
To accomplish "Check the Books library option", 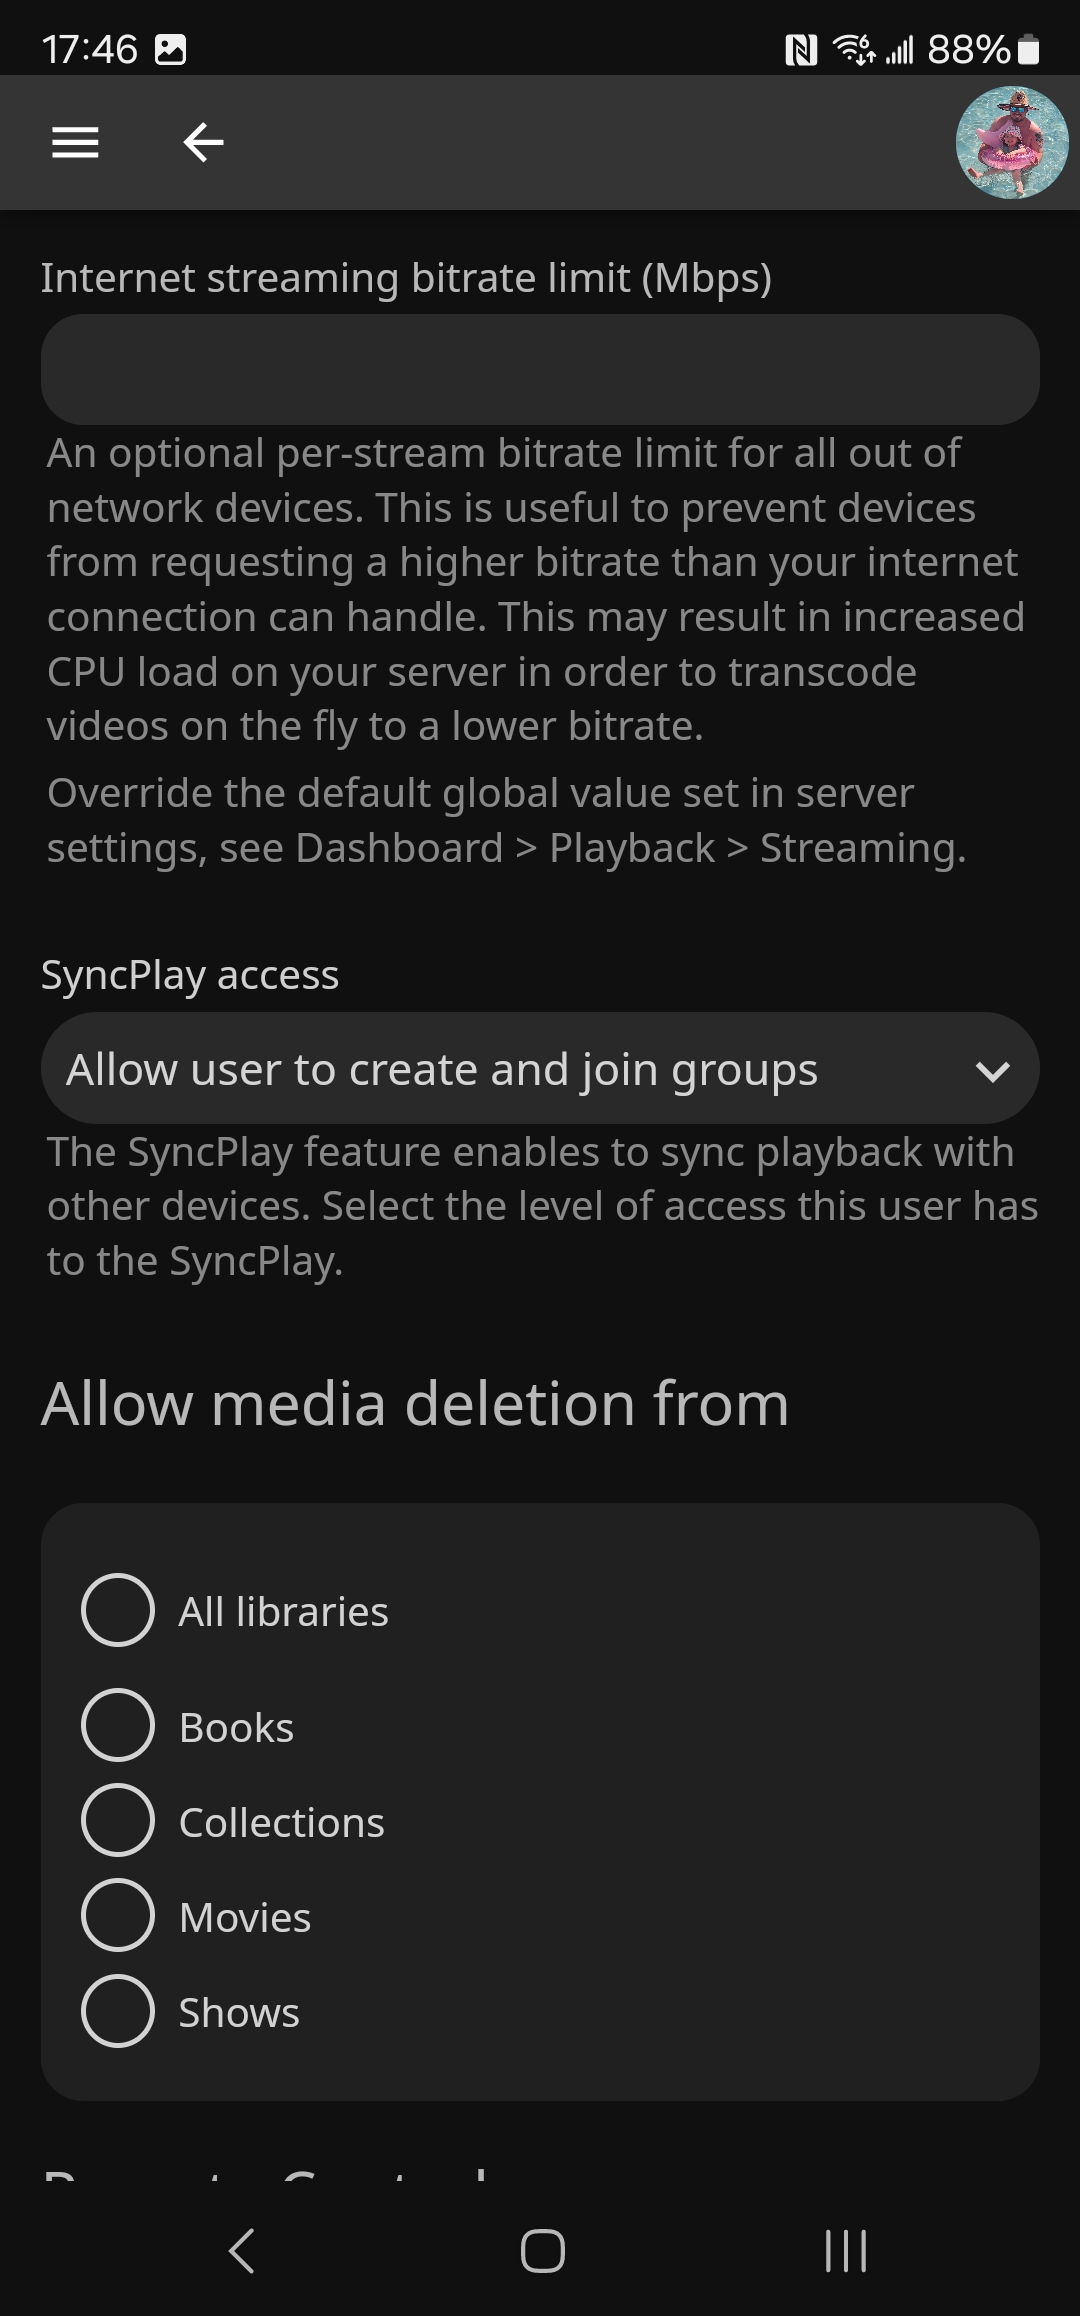I will [x=118, y=1725].
